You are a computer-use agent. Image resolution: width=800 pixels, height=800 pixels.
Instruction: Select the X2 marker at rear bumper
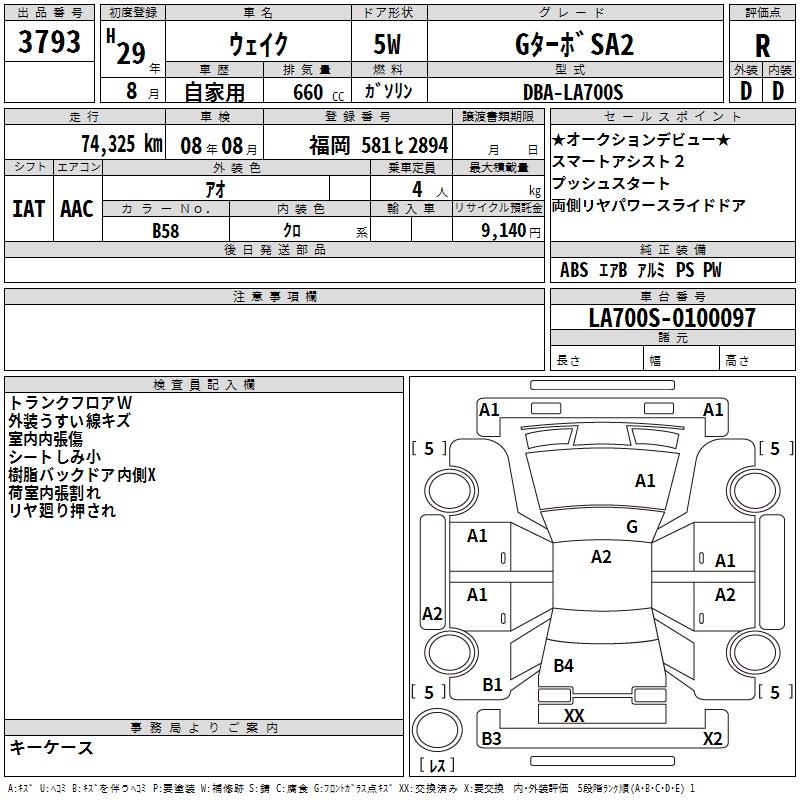pyautogui.click(x=712, y=739)
